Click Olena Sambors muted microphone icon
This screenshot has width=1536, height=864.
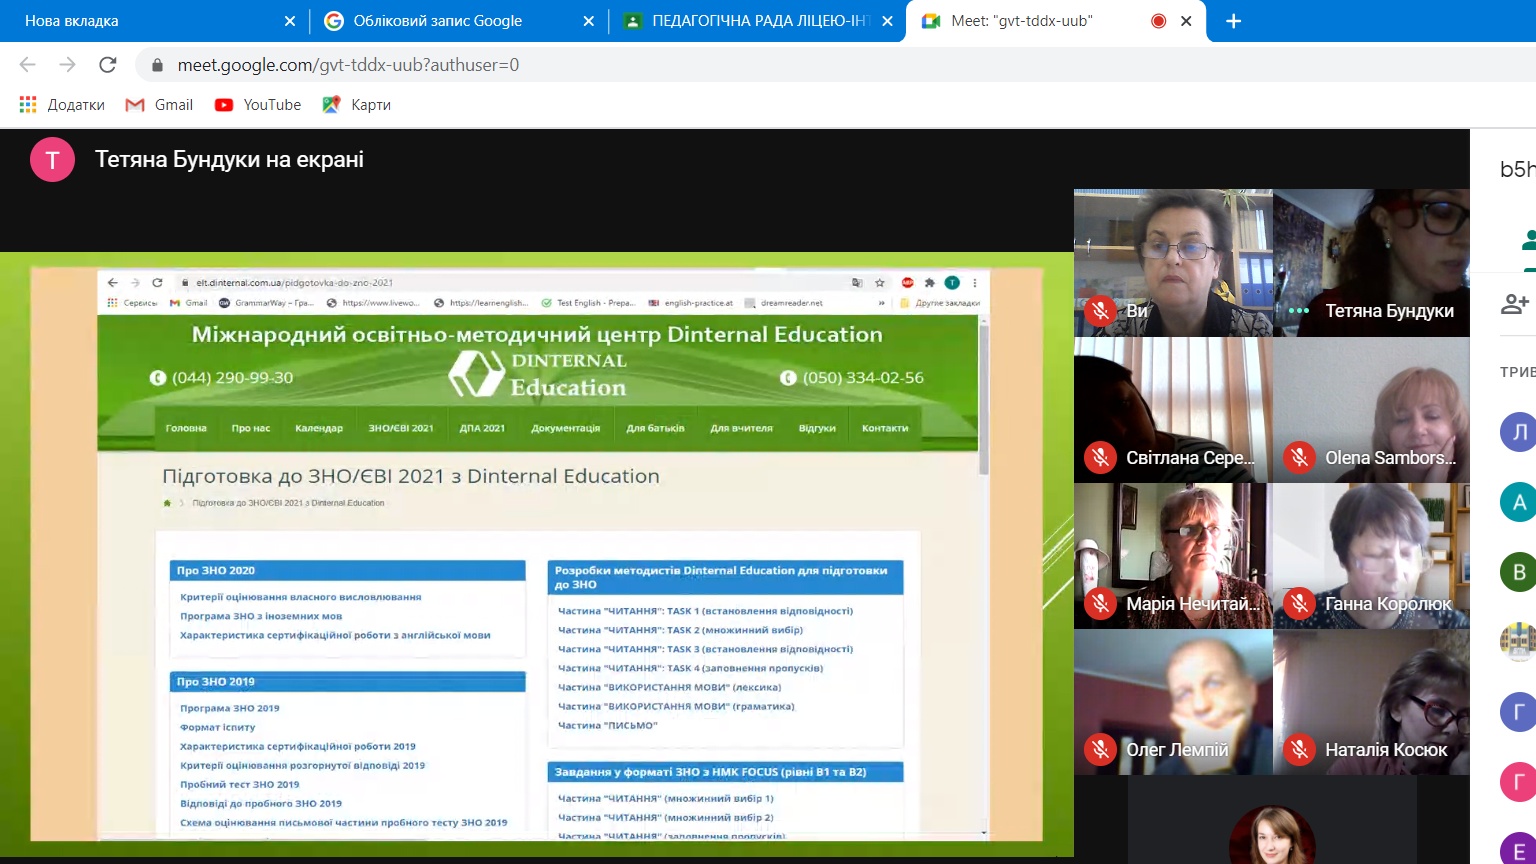(1299, 458)
